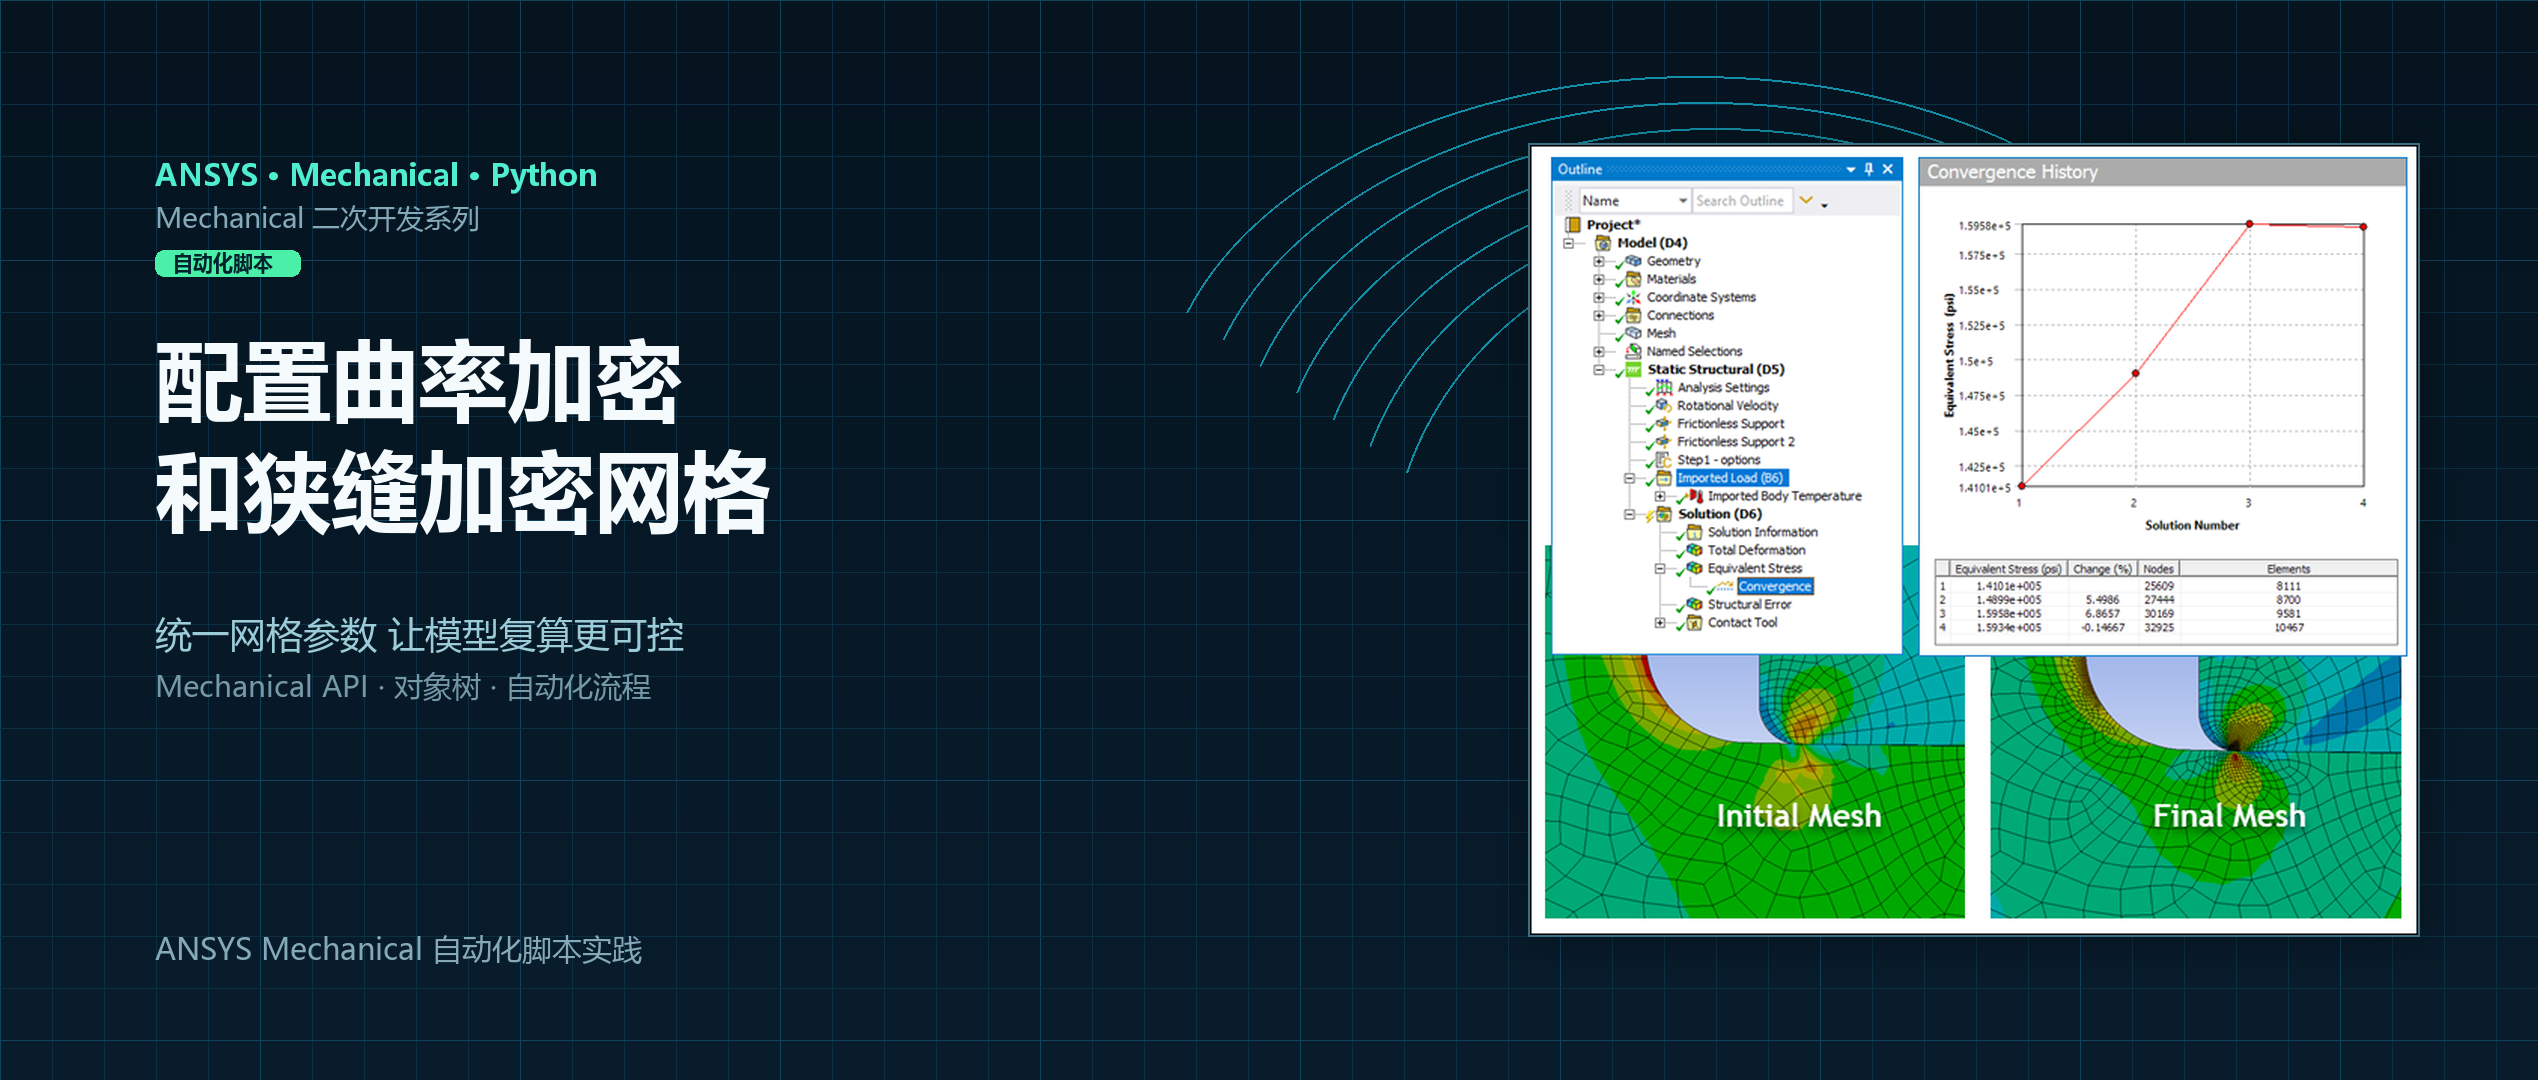
Task: Select the Solution 1 point on chart
Action: tap(2022, 486)
